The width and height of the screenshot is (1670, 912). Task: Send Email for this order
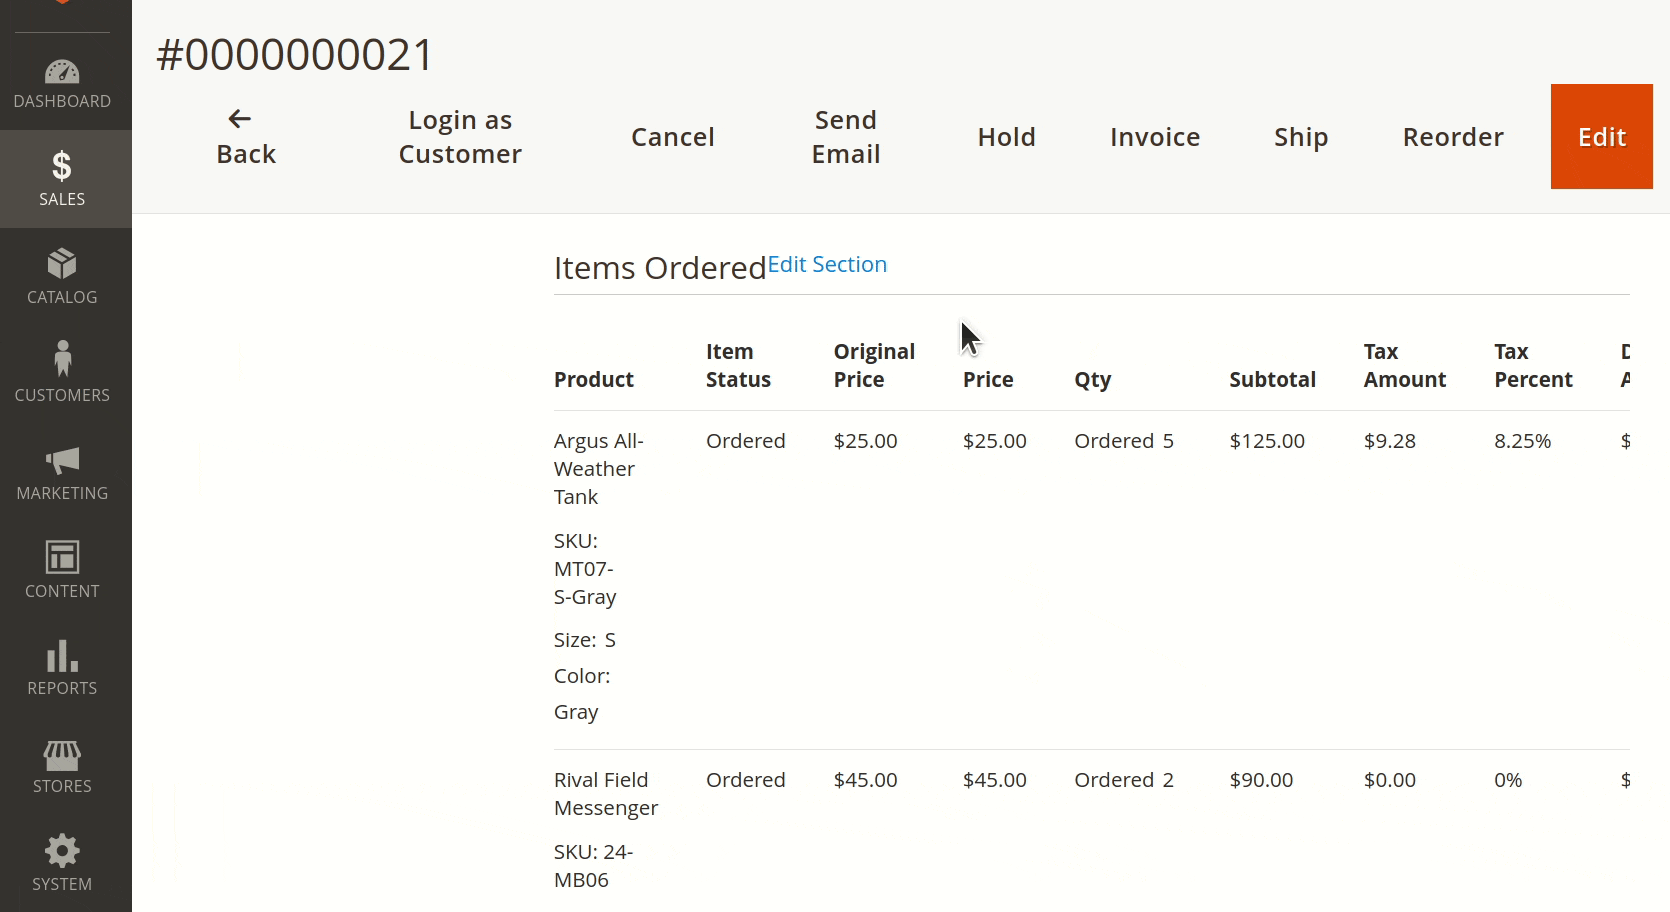[845, 136]
